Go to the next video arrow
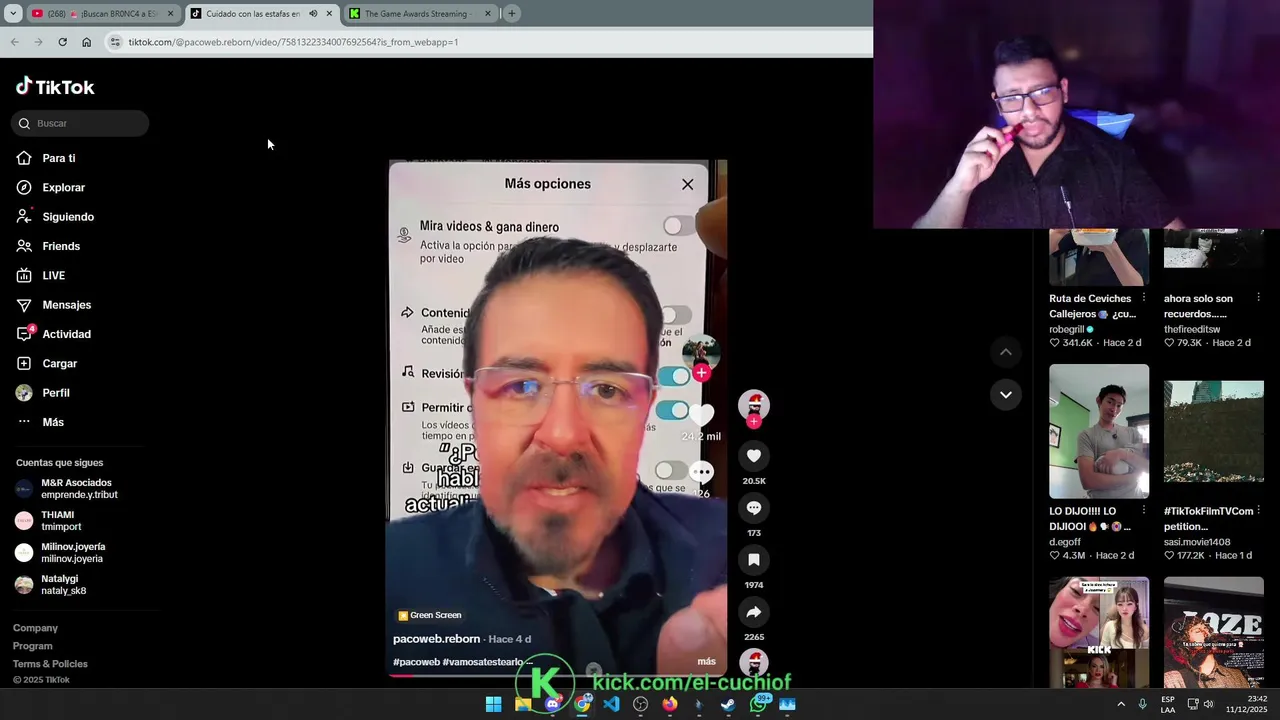The width and height of the screenshot is (1280, 720). [1006, 394]
